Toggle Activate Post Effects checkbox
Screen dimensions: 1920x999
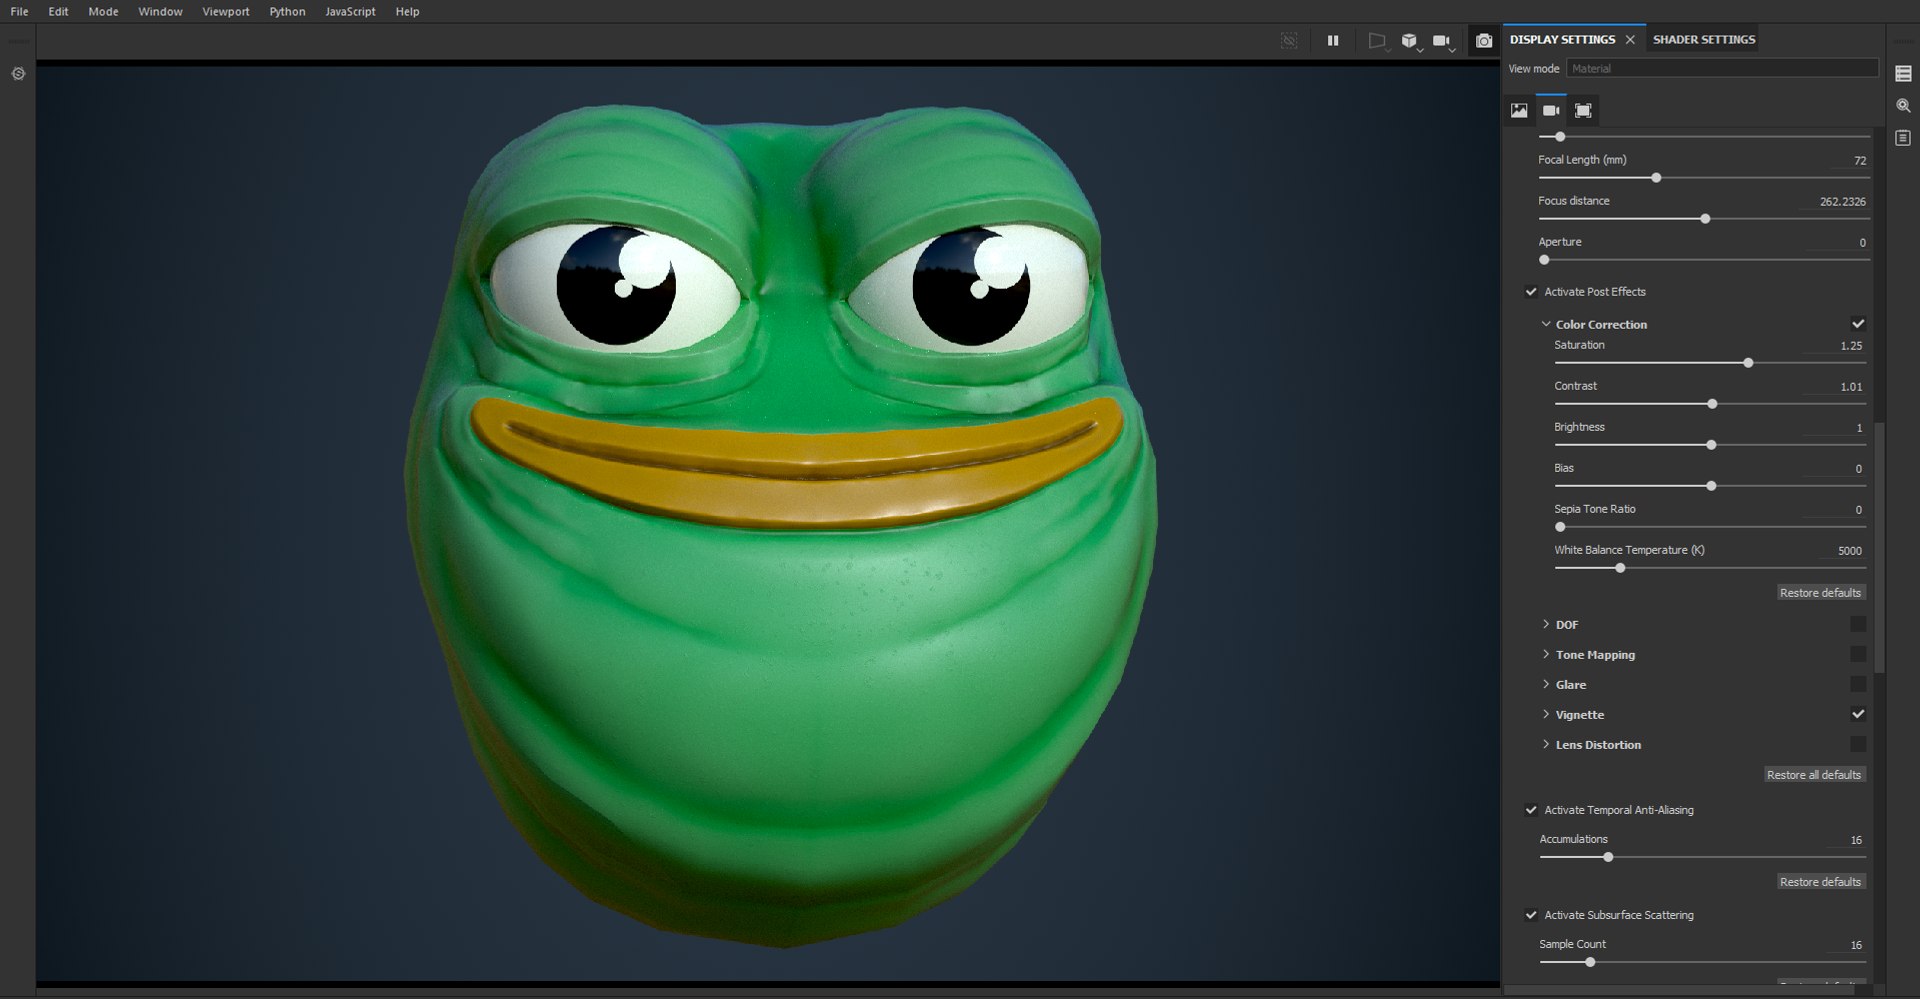pyautogui.click(x=1531, y=292)
